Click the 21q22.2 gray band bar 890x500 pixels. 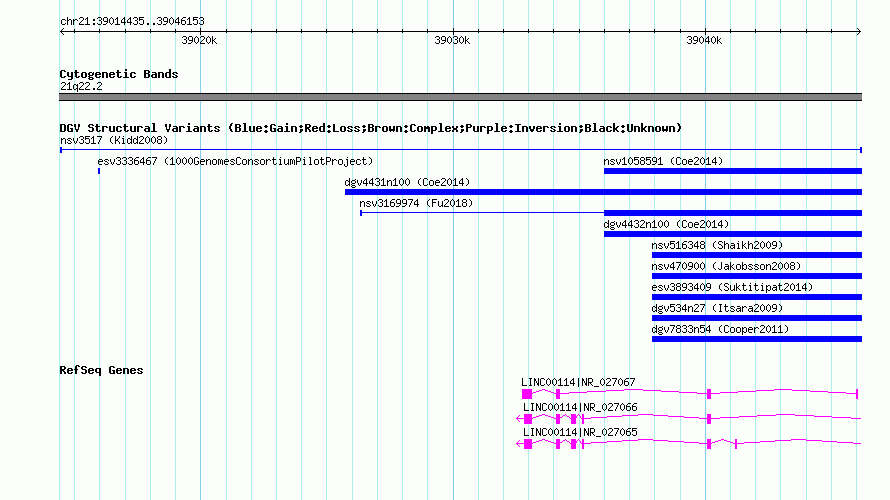click(x=460, y=97)
